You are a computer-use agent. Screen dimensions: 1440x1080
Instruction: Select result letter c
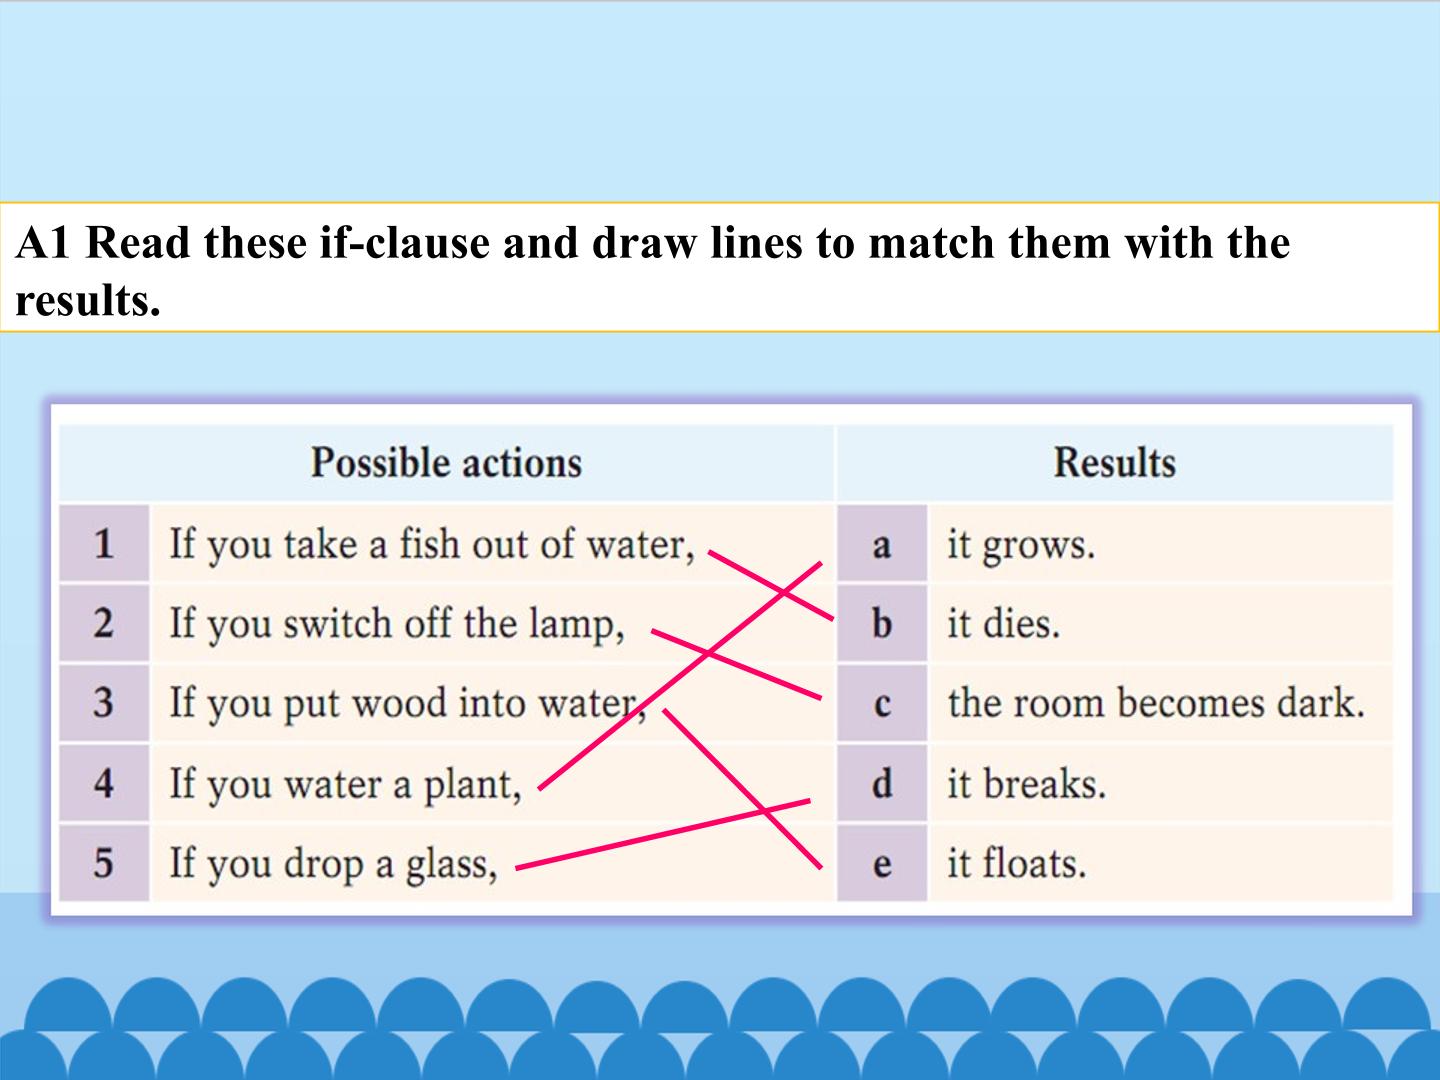point(882,703)
